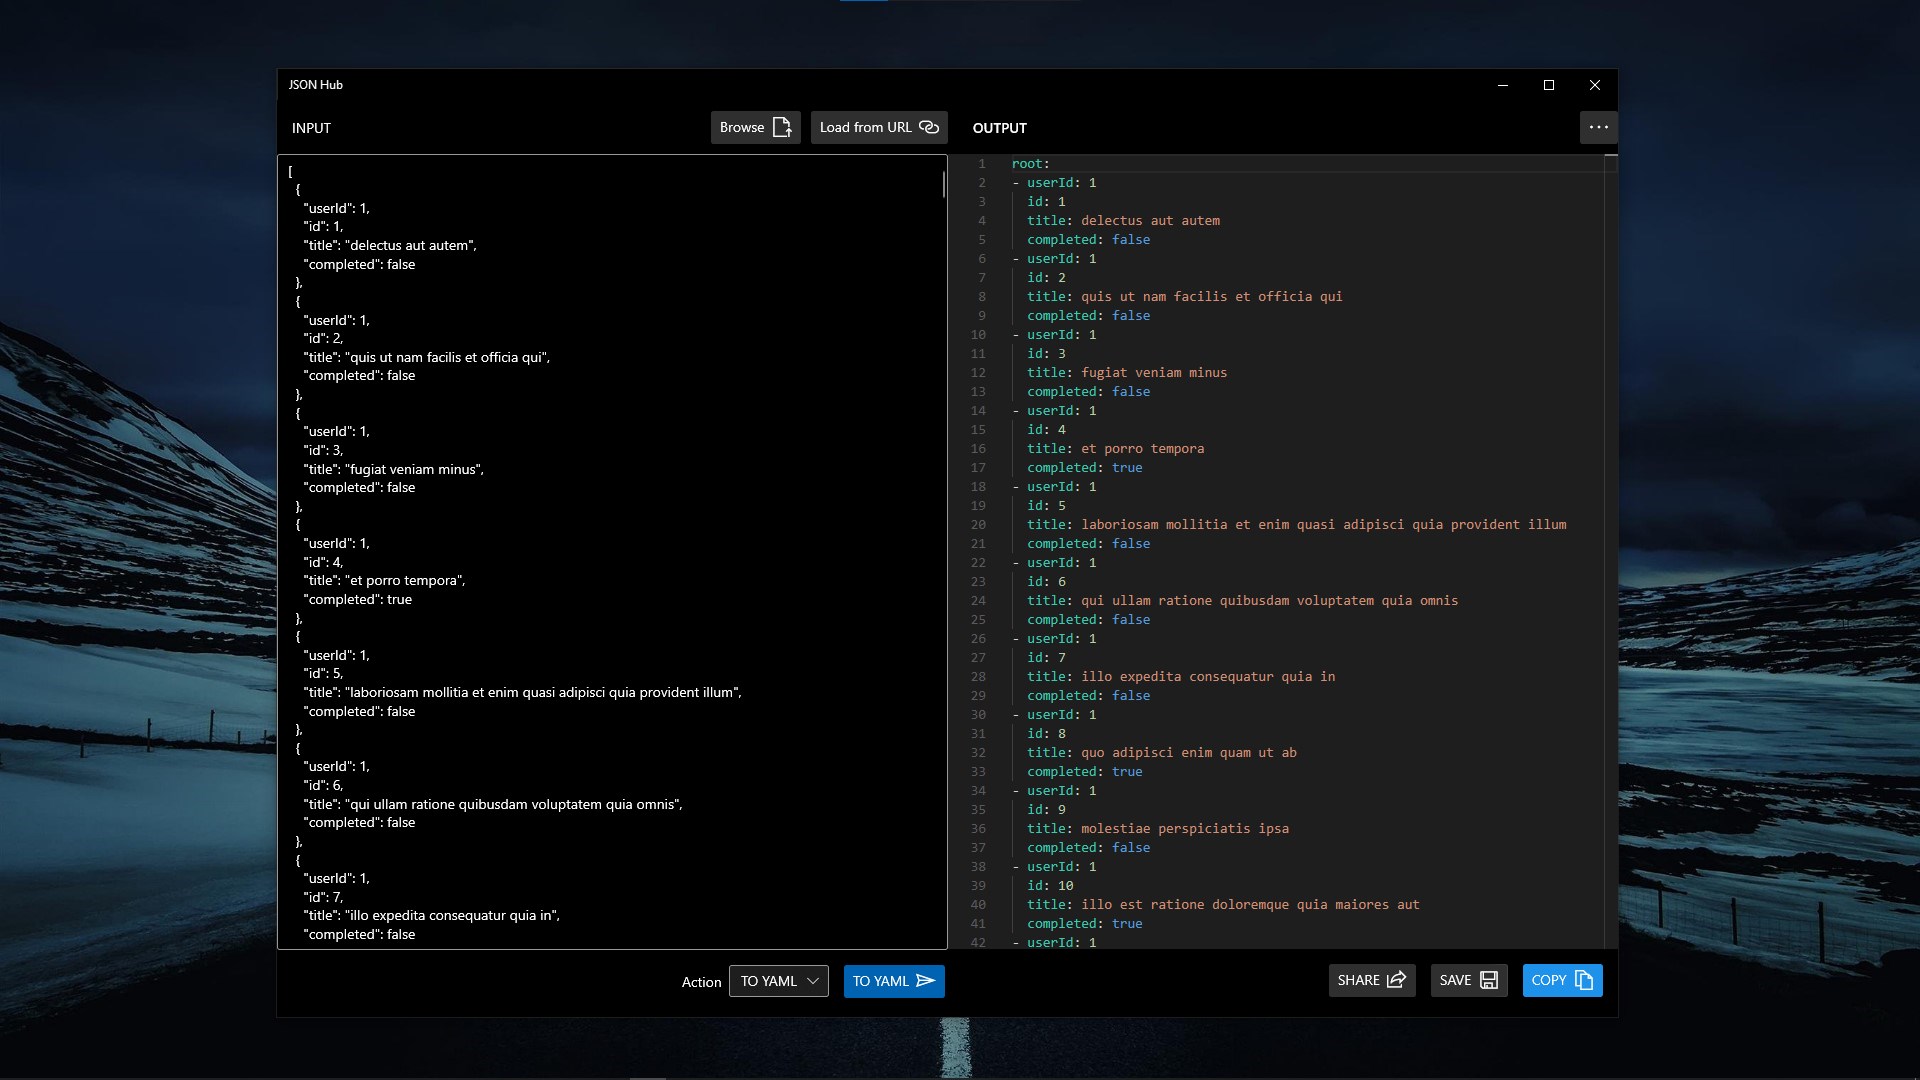Minimize the JSON Hub window

pos(1502,85)
